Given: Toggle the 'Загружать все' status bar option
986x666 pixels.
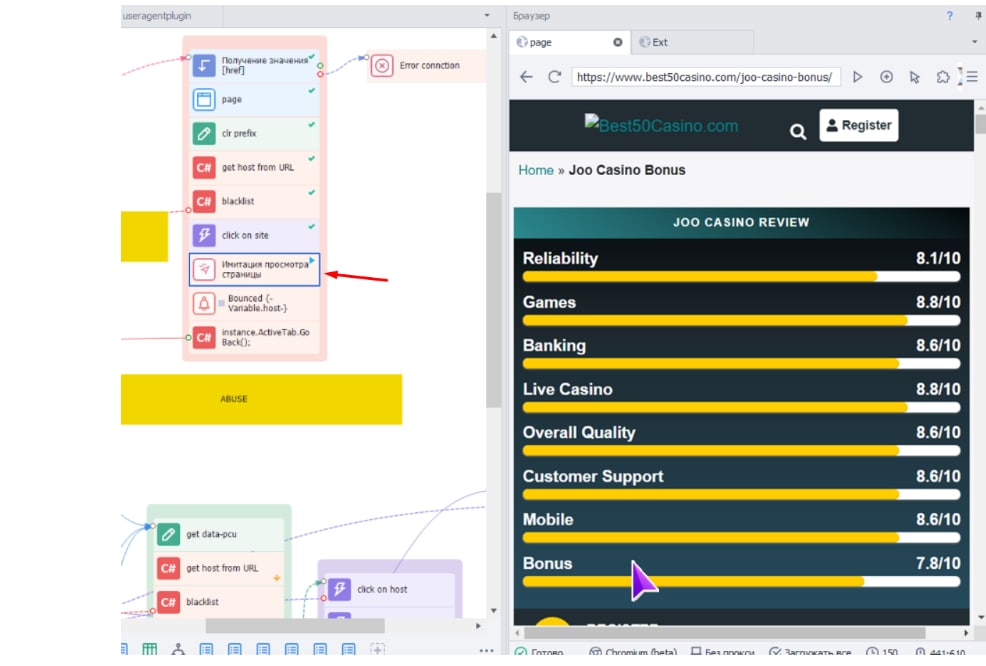Looking at the screenshot, I should point(806,653).
